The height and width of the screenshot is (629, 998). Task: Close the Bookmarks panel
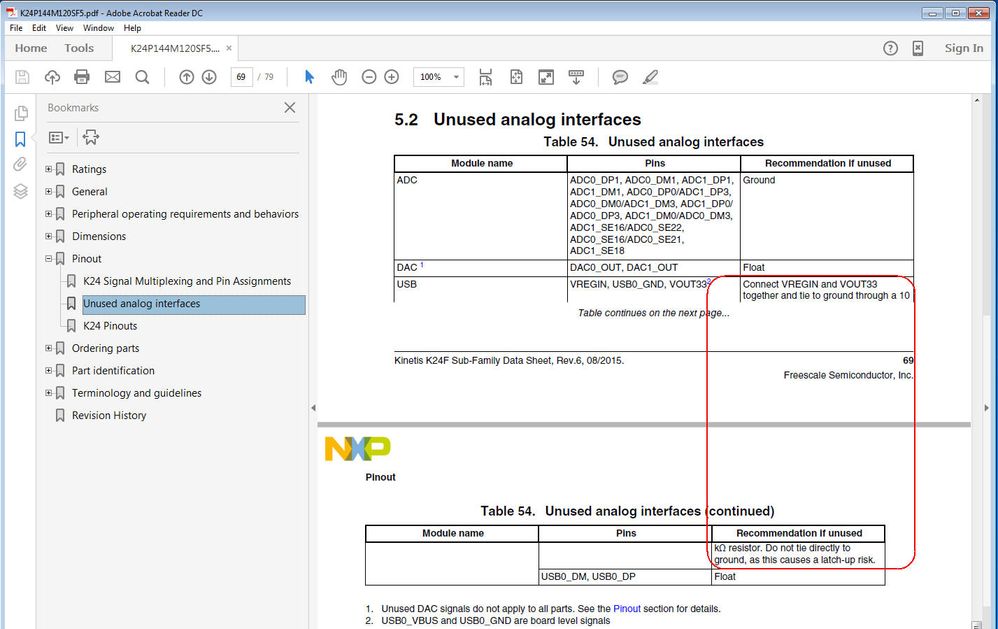pos(290,108)
